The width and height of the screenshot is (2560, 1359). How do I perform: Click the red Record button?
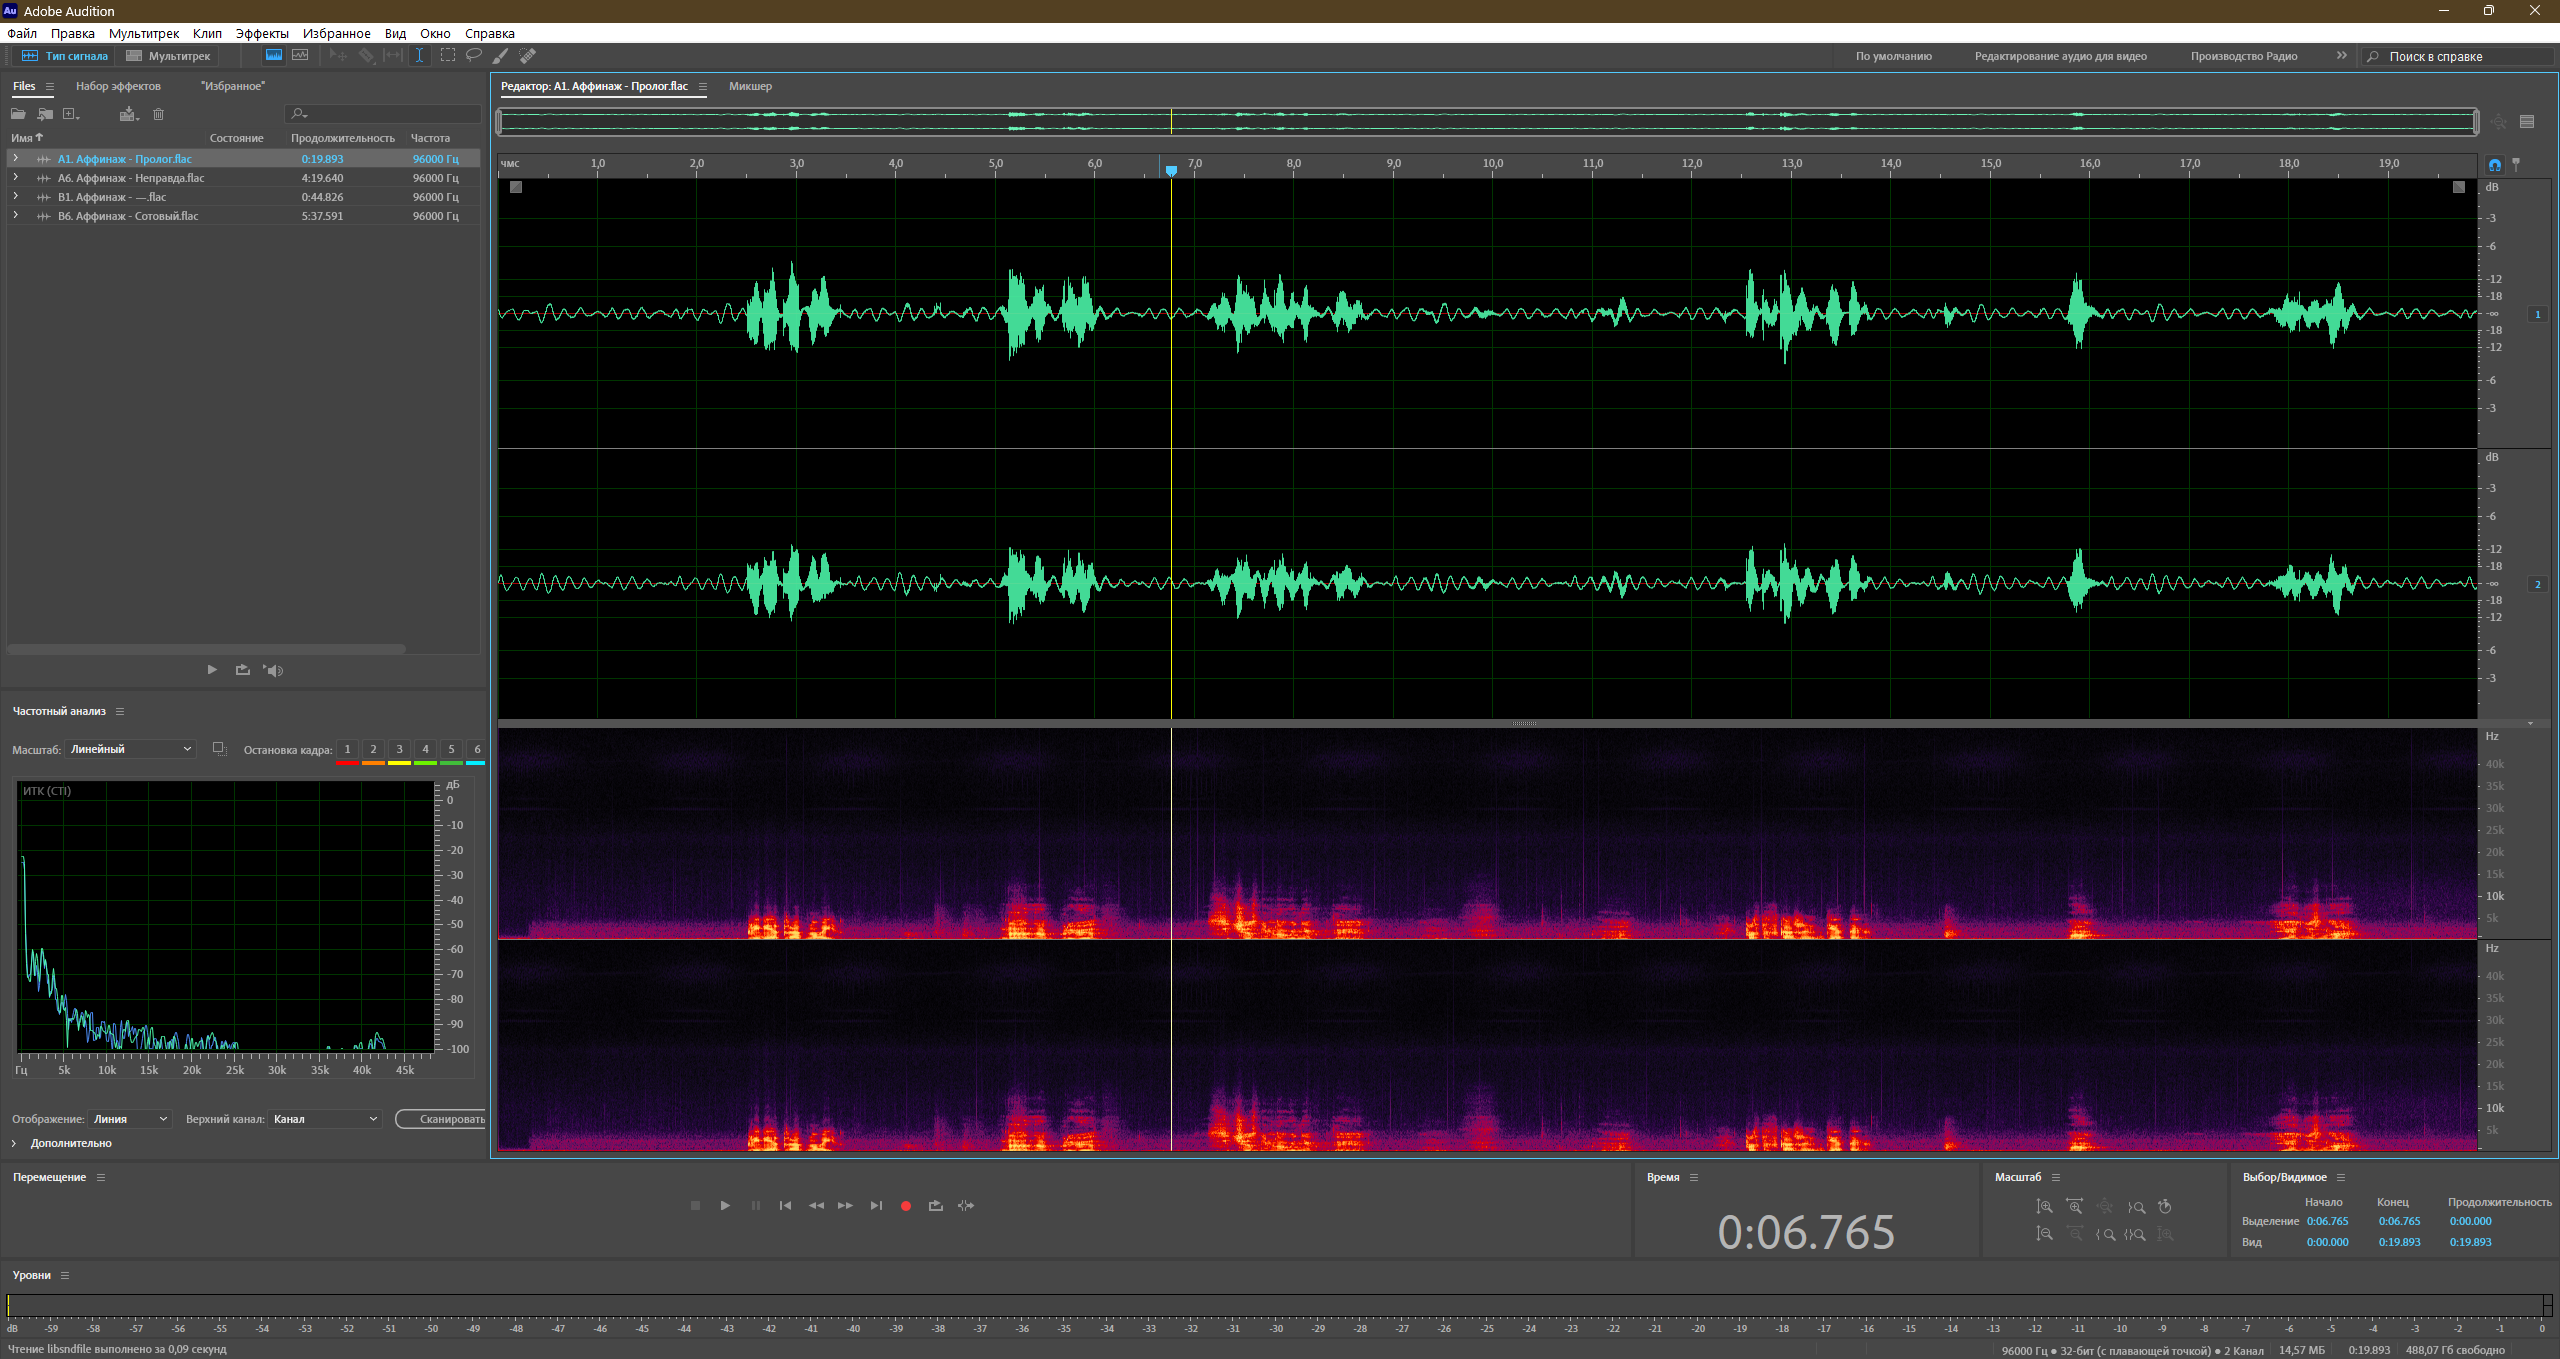906,1206
